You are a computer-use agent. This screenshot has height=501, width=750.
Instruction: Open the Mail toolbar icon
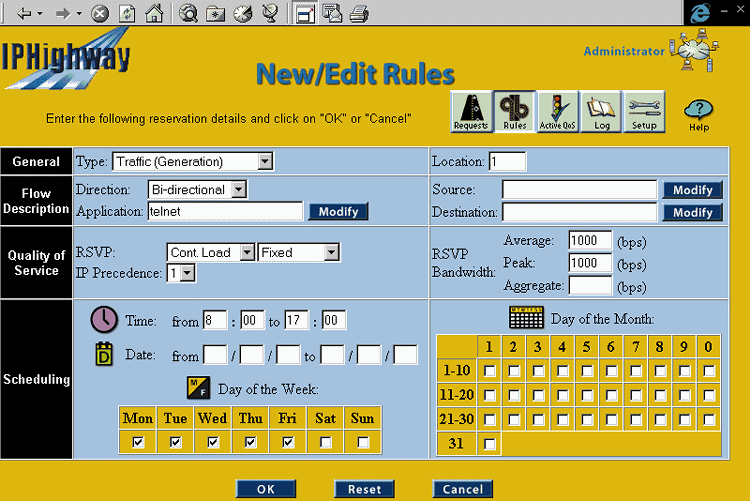pos(332,13)
